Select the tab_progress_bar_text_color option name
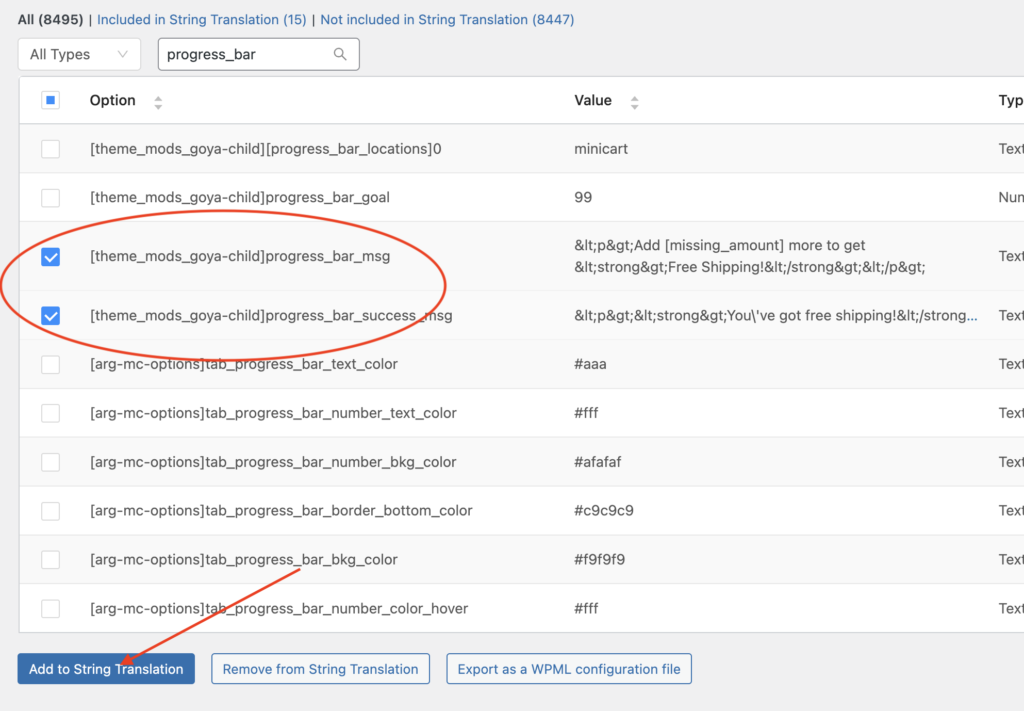This screenshot has height=711, width=1024. (244, 364)
